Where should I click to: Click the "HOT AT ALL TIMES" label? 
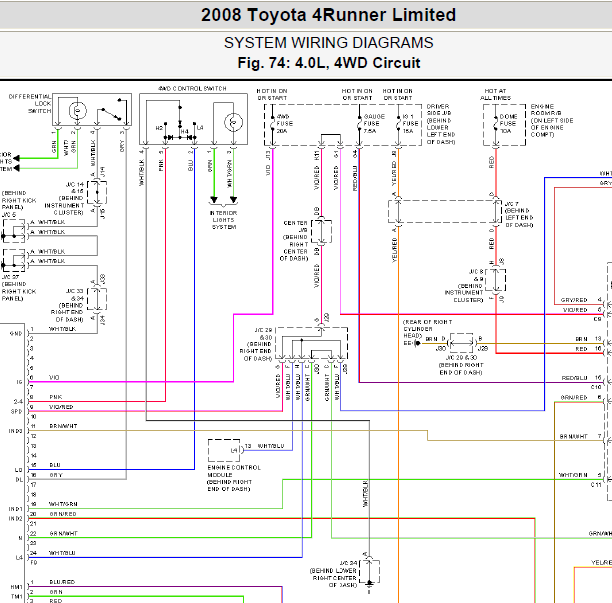click(x=495, y=94)
